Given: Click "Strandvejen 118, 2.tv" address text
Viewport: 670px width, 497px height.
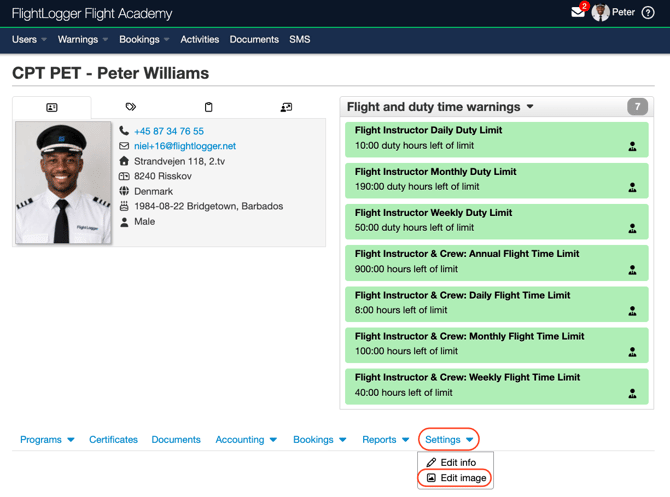Looking at the screenshot, I should pyautogui.click(x=179, y=162).
